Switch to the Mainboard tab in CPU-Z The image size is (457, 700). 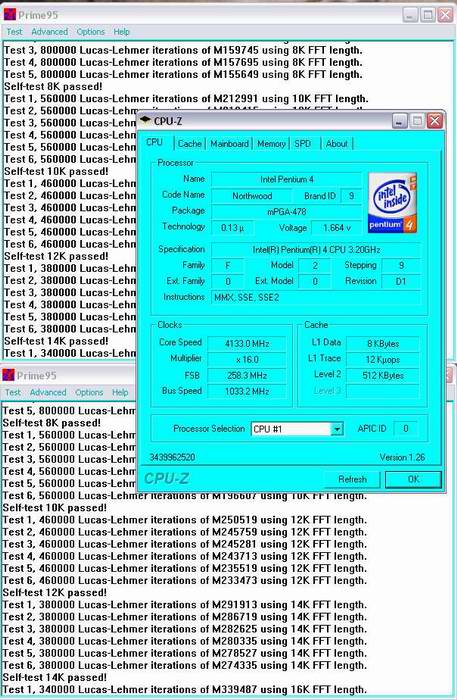tap(229, 144)
